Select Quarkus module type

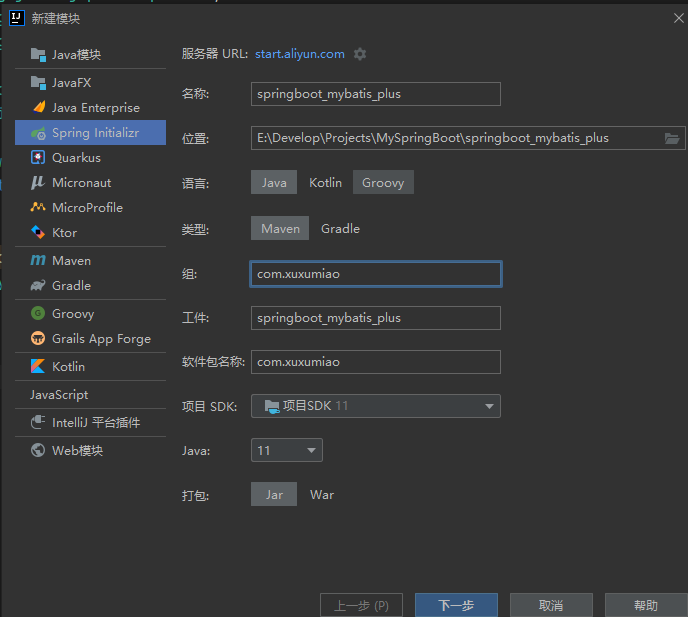pyautogui.click(x=90, y=158)
